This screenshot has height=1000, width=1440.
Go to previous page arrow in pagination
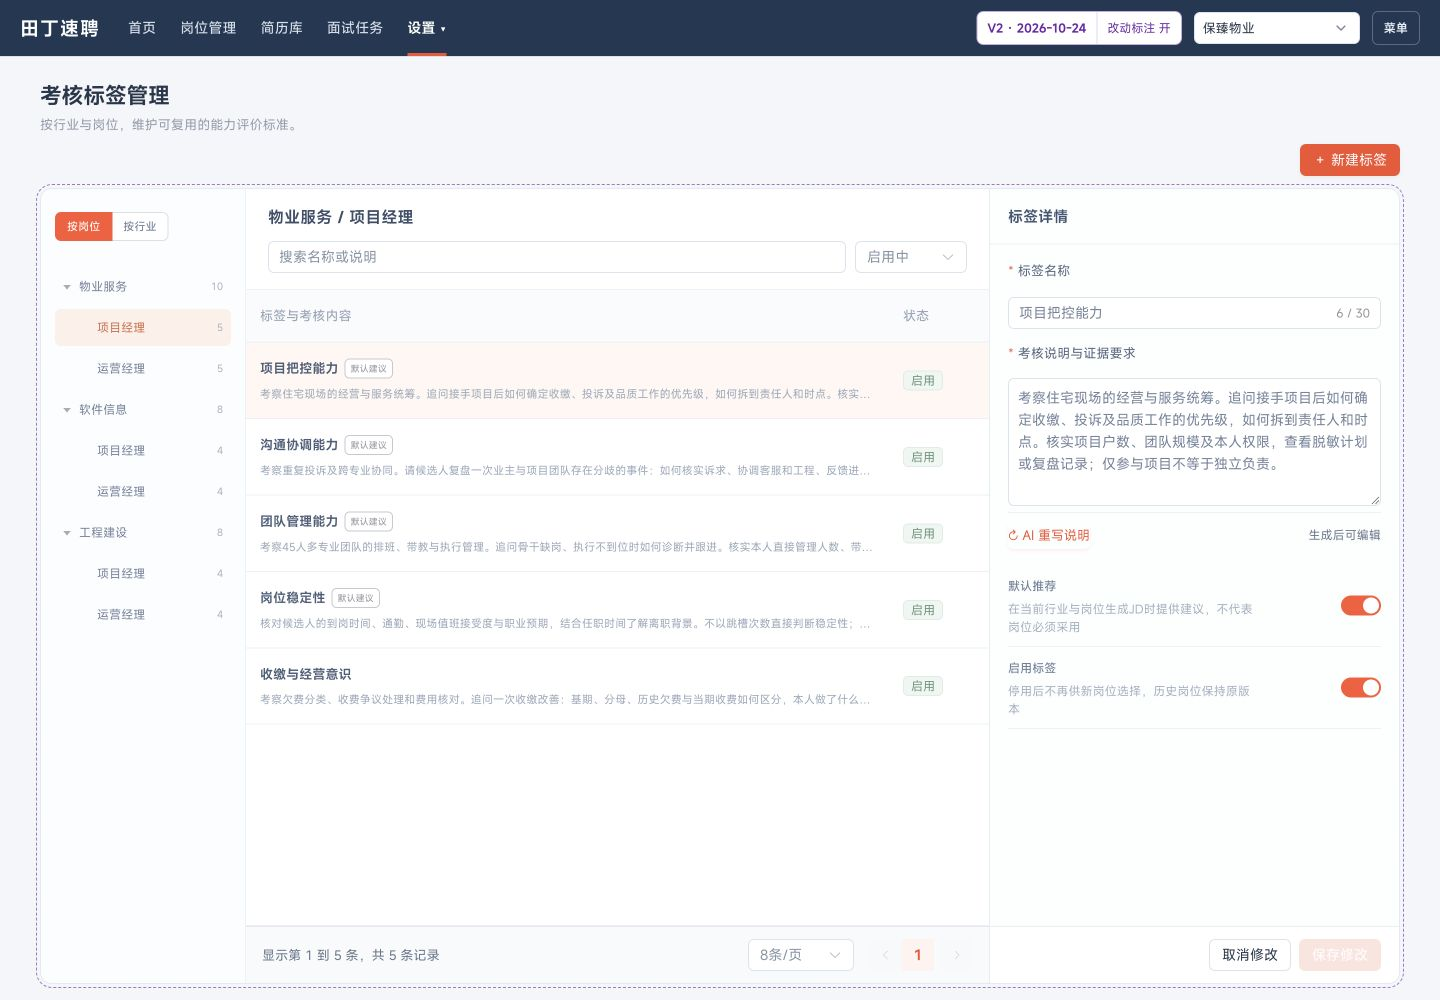pyautogui.click(x=885, y=955)
